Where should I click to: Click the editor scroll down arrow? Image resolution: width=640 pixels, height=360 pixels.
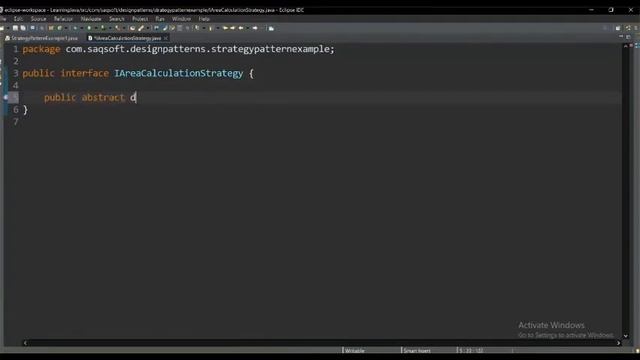(625, 336)
